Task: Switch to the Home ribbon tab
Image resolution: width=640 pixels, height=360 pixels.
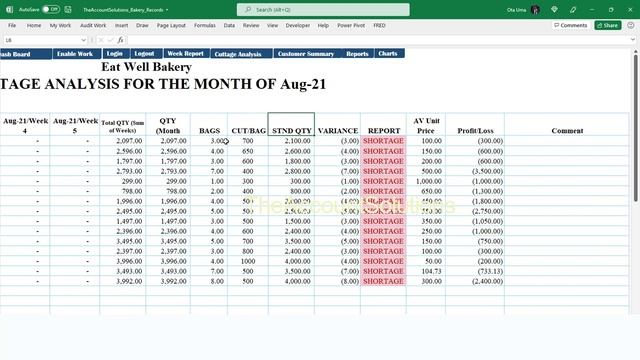Action: (x=34, y=25)
